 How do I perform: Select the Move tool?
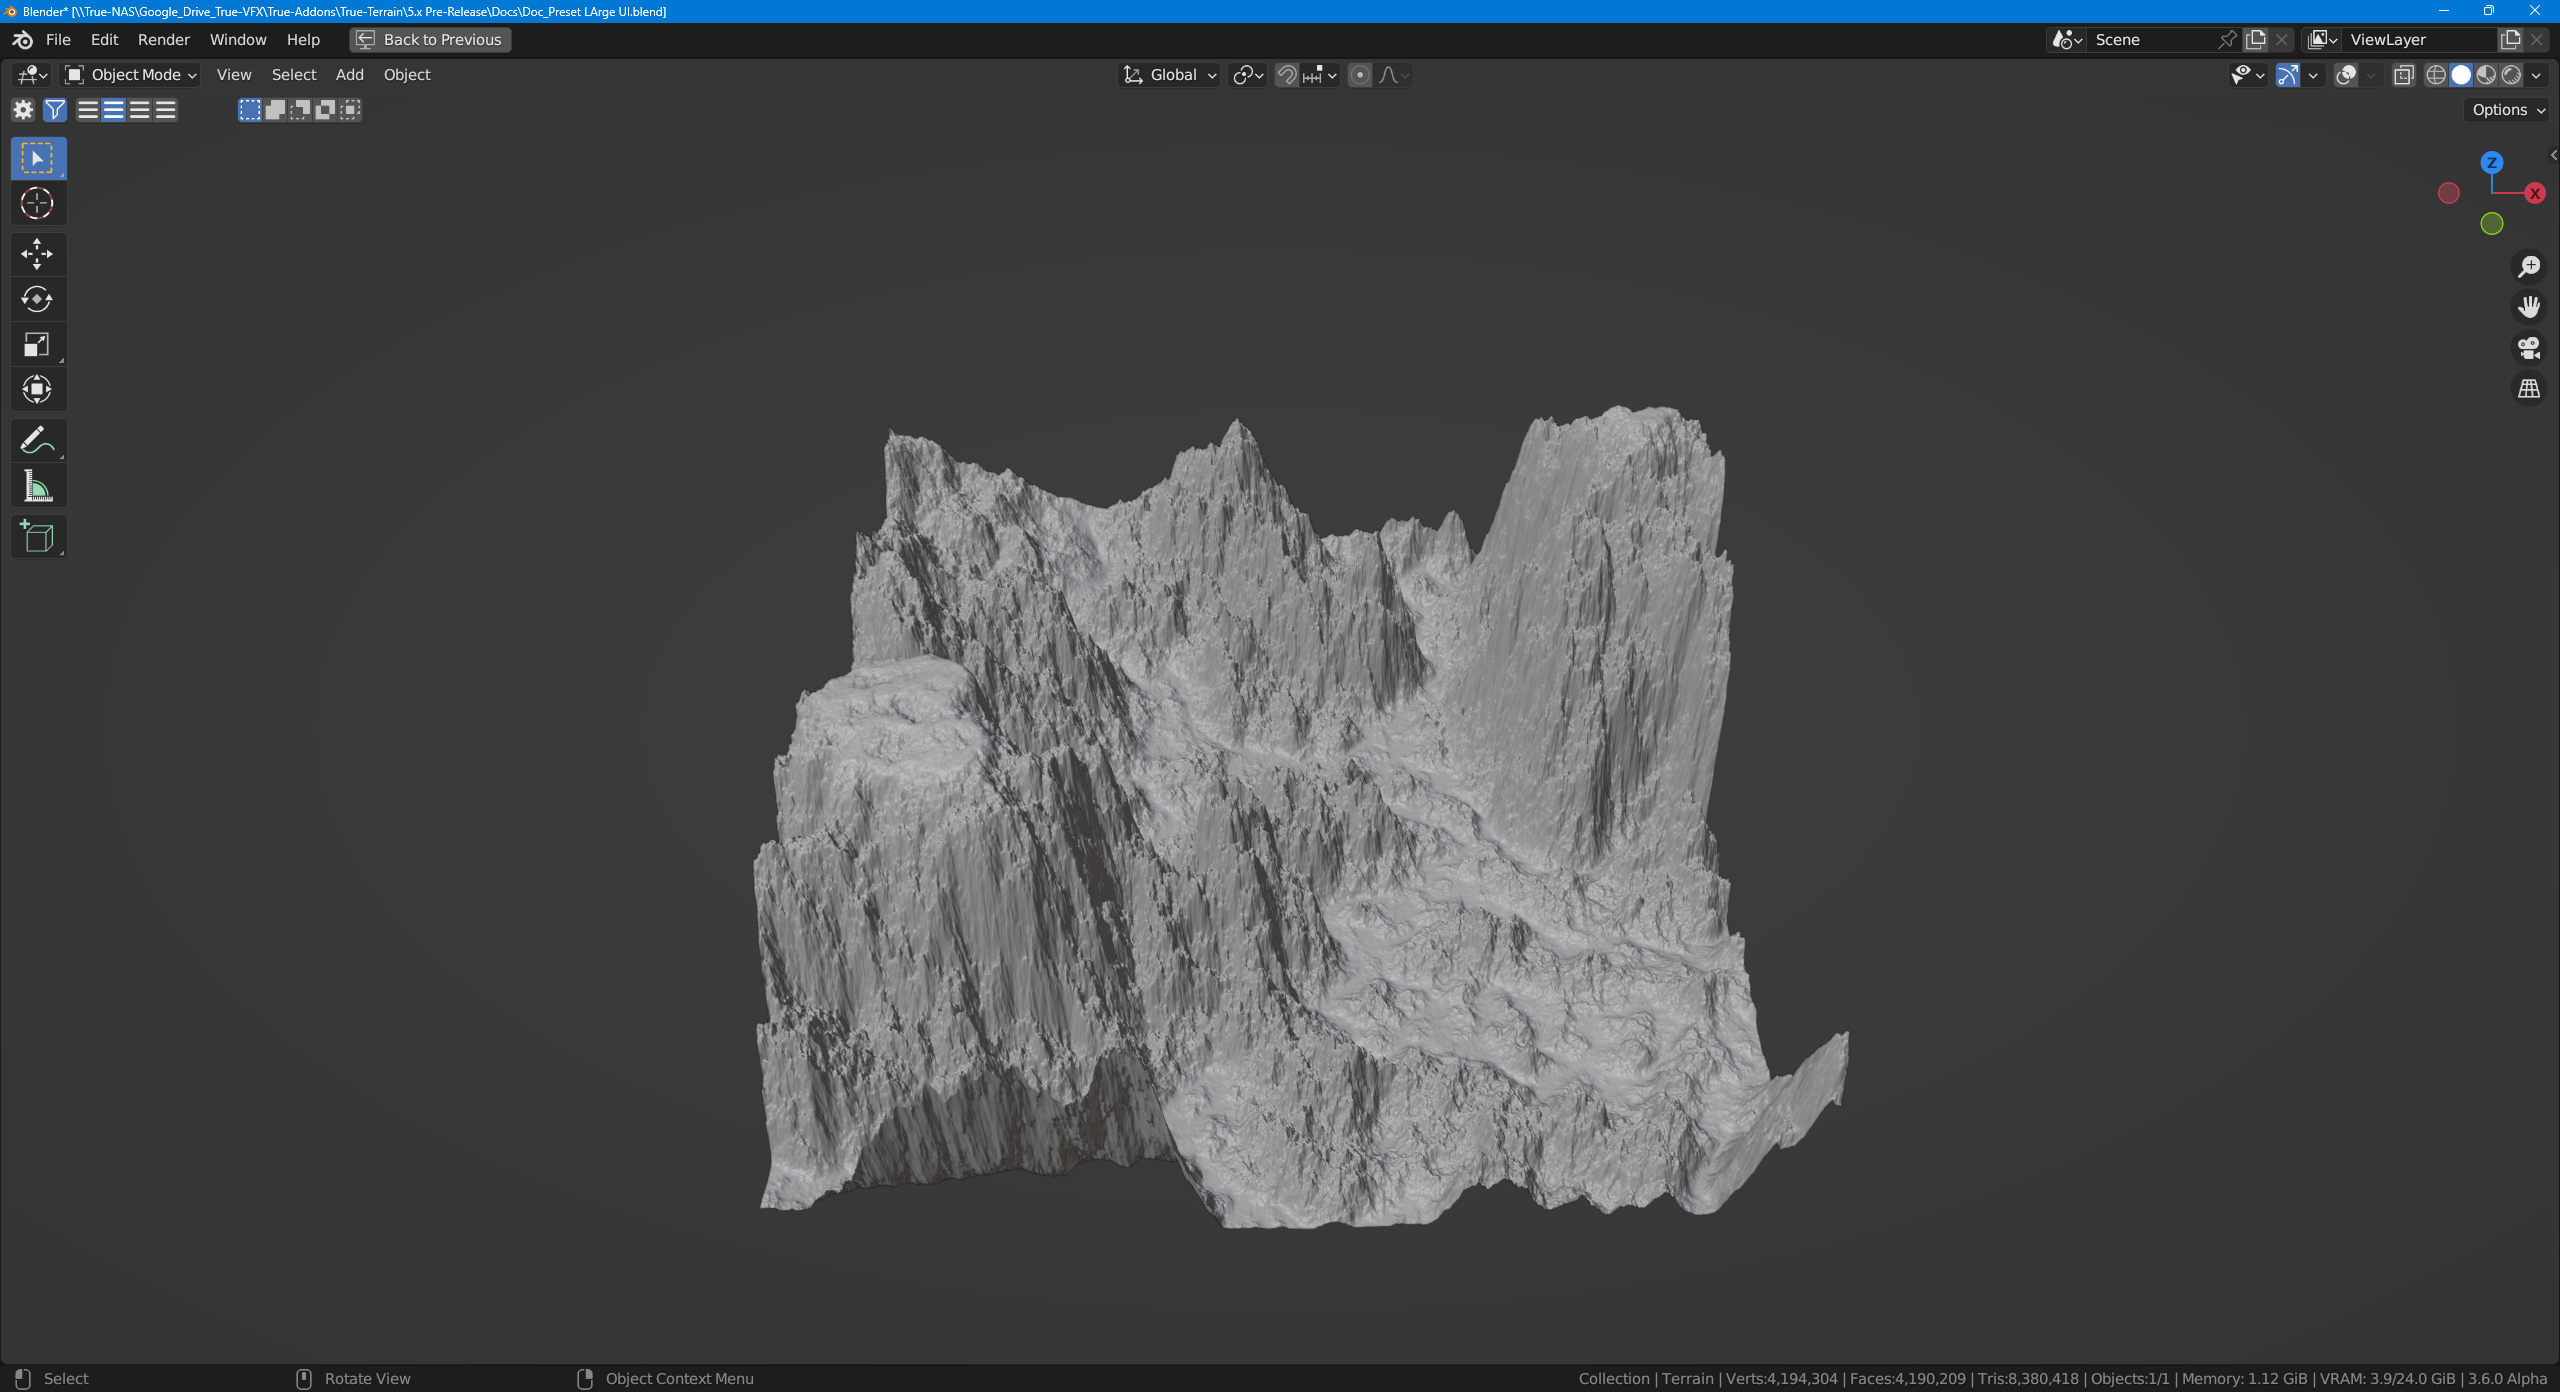(37, 254)
